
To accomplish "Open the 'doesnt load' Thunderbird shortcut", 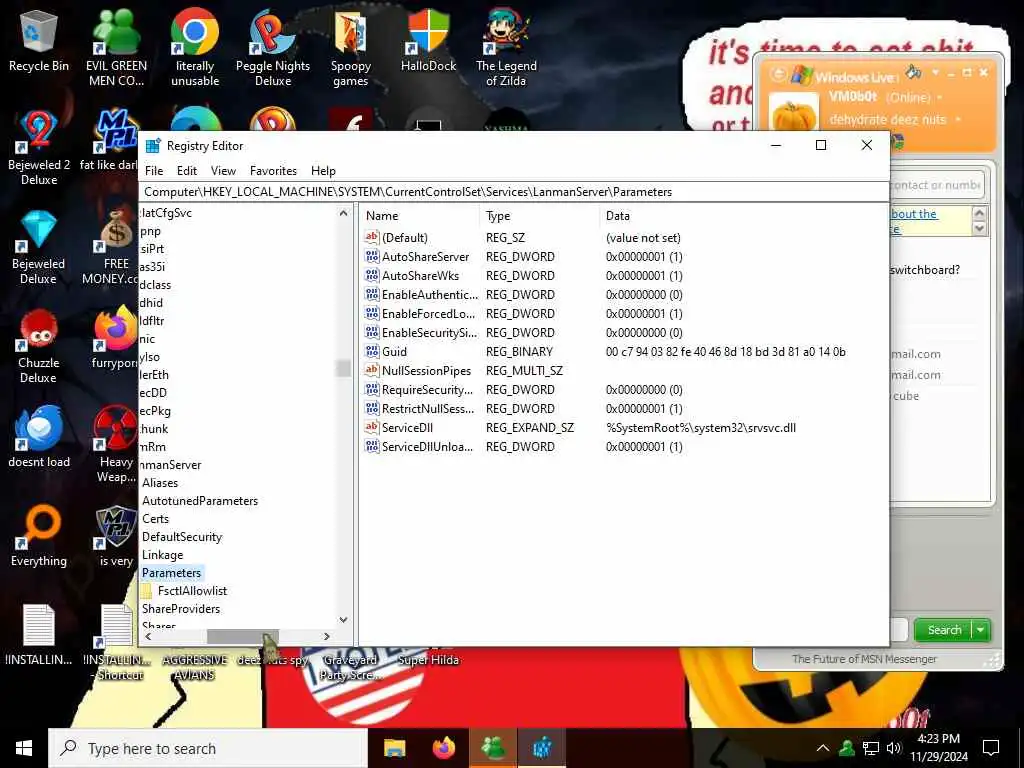I will pyautogui.click(x=39, y=436).
